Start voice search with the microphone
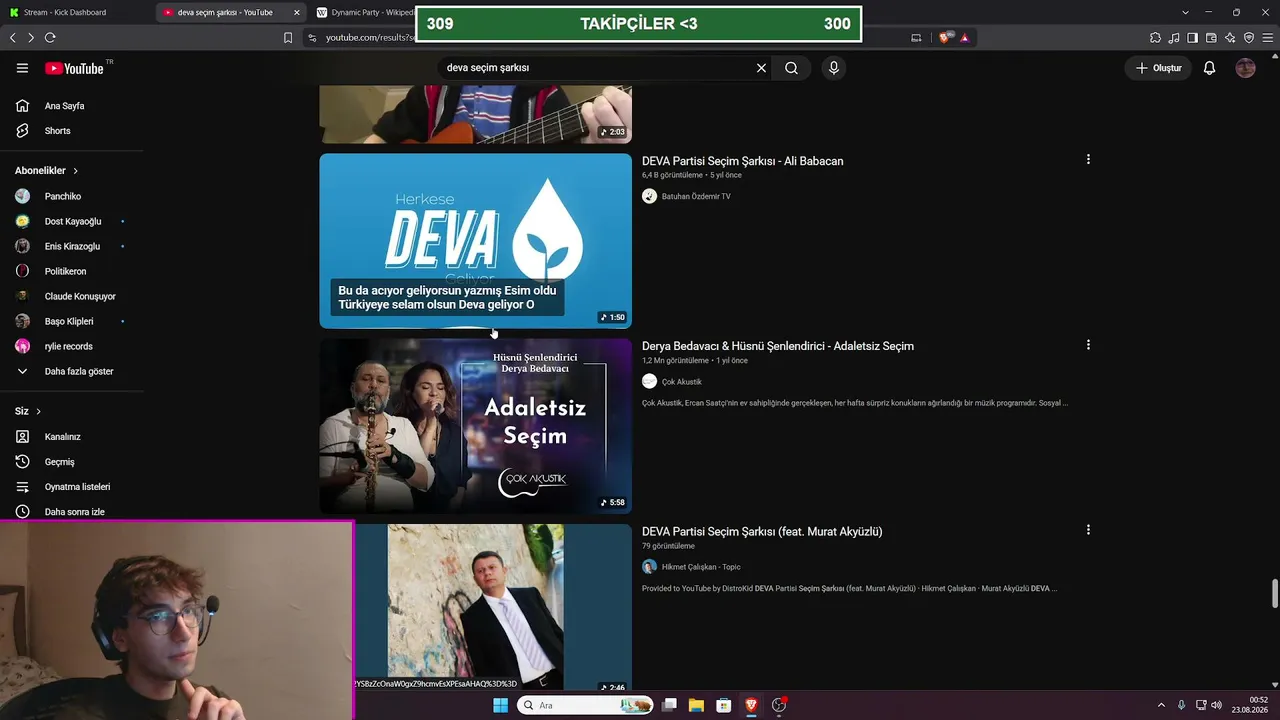 [x=834, y=68]
